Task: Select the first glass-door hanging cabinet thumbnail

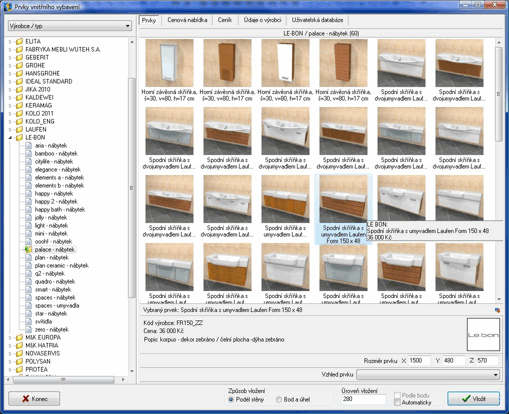Action: coord(169,63)
